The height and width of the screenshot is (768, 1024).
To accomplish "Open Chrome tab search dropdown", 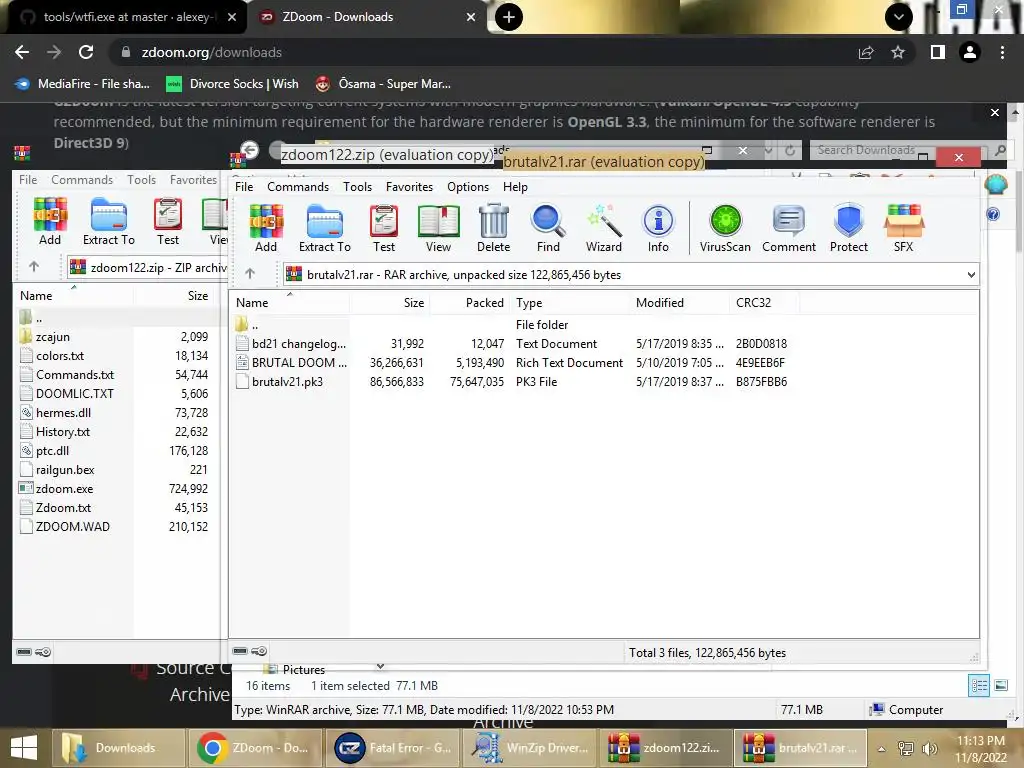I will (x=899, y=17).
